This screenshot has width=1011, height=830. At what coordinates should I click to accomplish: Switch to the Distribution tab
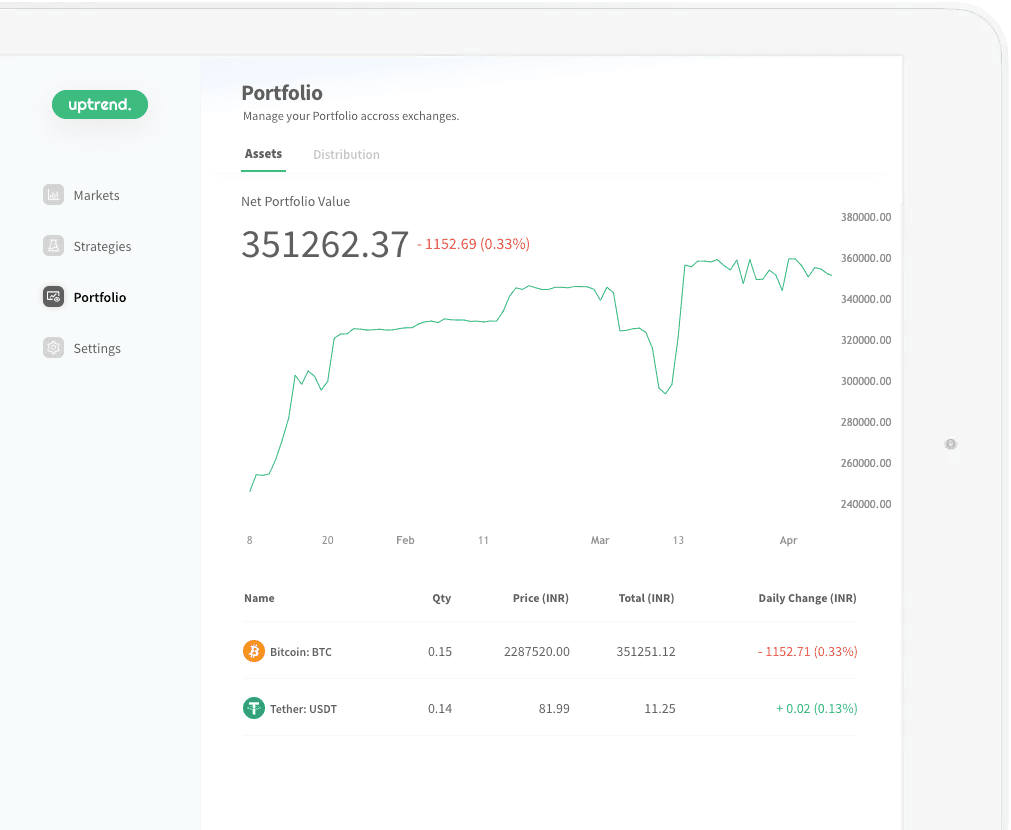(x=346, y=155)
